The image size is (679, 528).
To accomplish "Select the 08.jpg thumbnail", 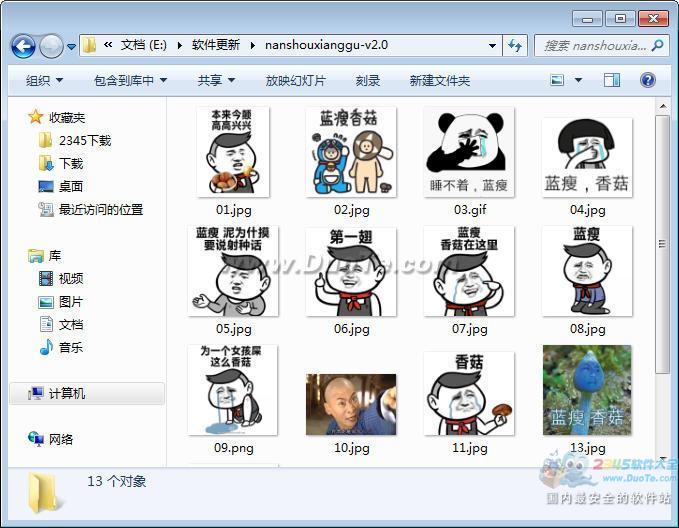I will (587, 271).
